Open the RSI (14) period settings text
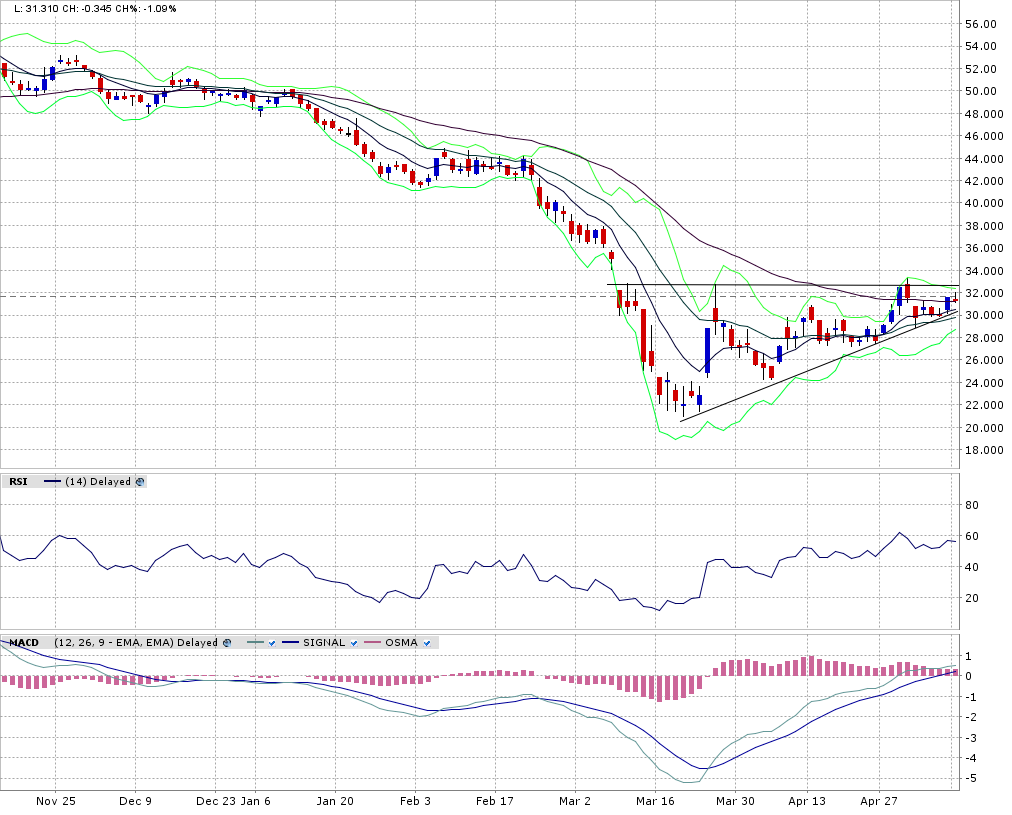Image resolution: width=1012 pixels, height=815 pixels. 75,482
